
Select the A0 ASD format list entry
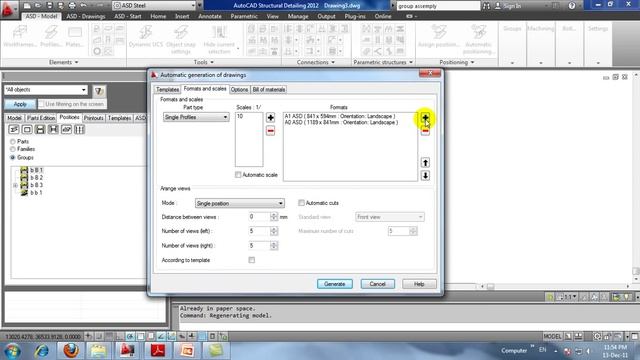(341, 122)
